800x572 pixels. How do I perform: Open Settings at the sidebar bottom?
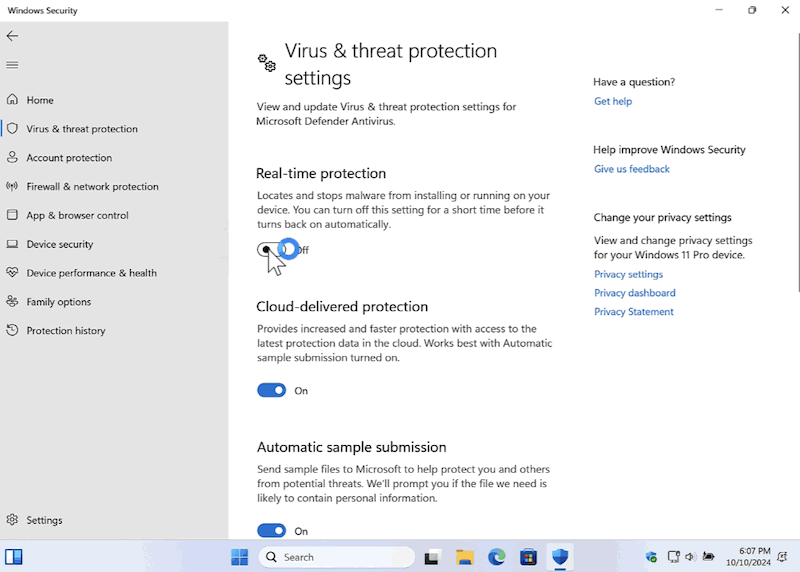pos(114,519)
